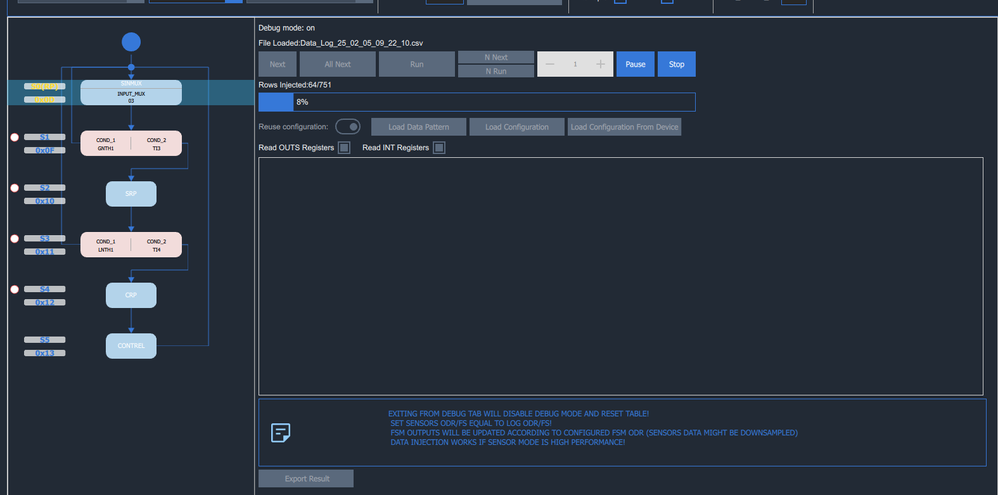Increase step count with plus button
This screenshot has width=998, height=495.
(600, 64)
